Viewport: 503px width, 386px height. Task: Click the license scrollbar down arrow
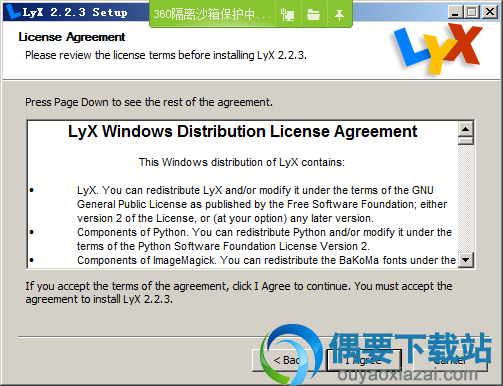(x=466, y=260)
